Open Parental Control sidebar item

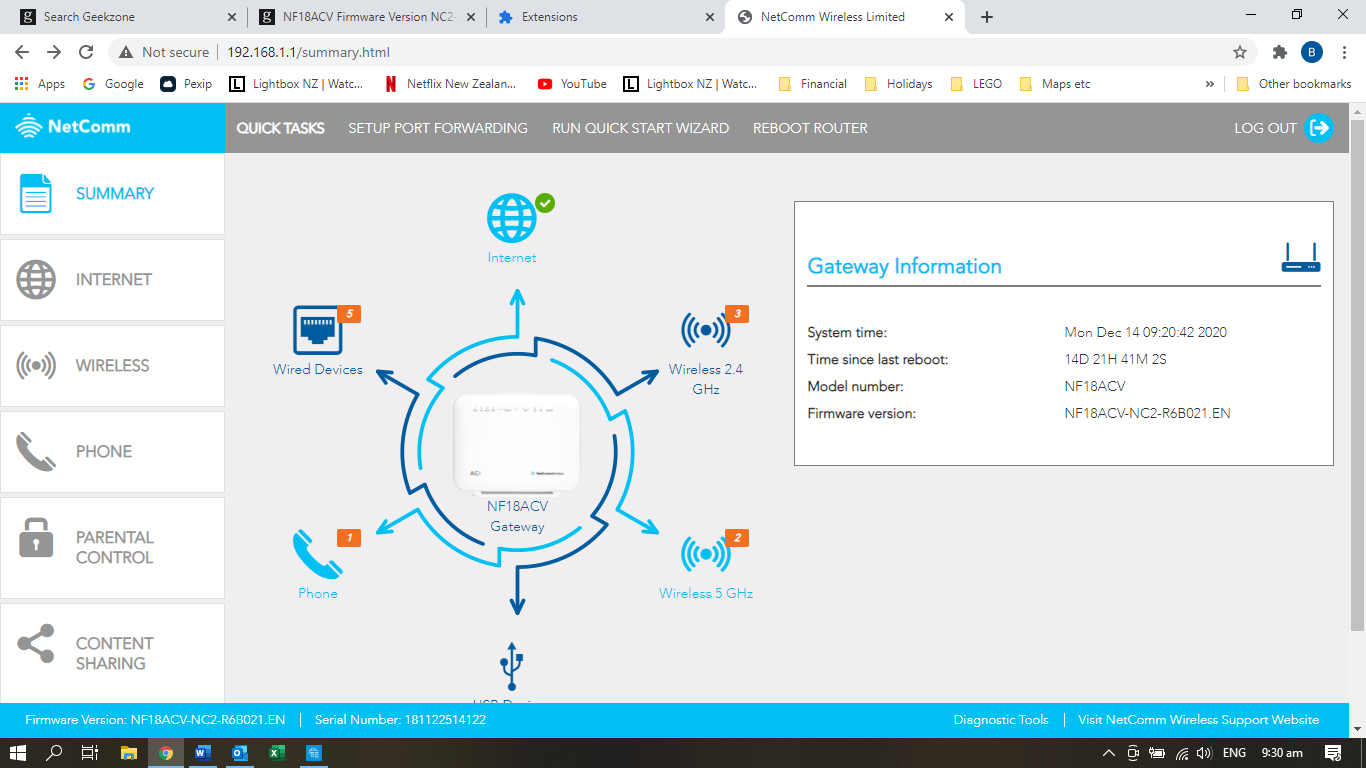click(x=112, y=547)
